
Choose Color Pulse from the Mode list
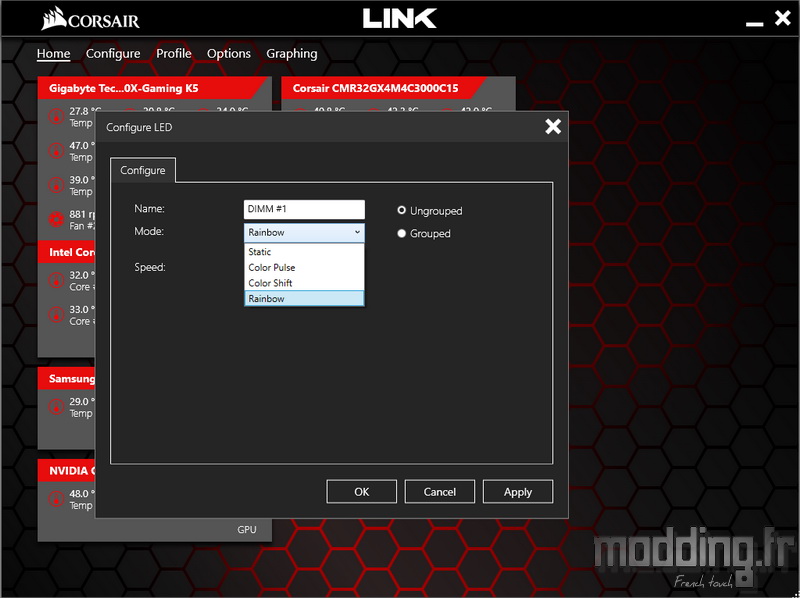click(x=304, y=267)
